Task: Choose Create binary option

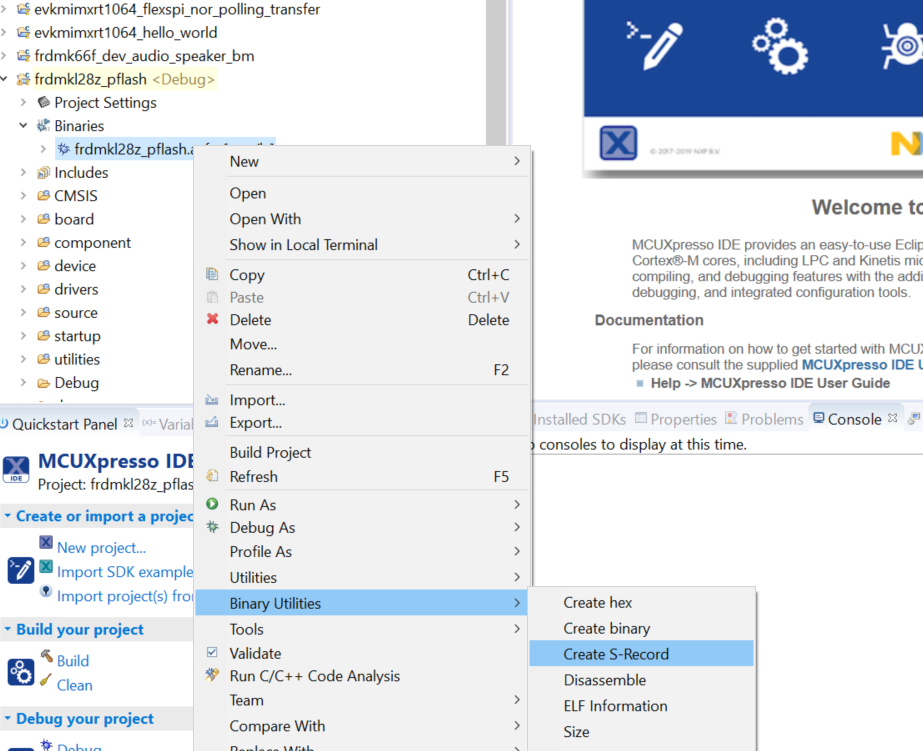Action: [x=641, y=628]
